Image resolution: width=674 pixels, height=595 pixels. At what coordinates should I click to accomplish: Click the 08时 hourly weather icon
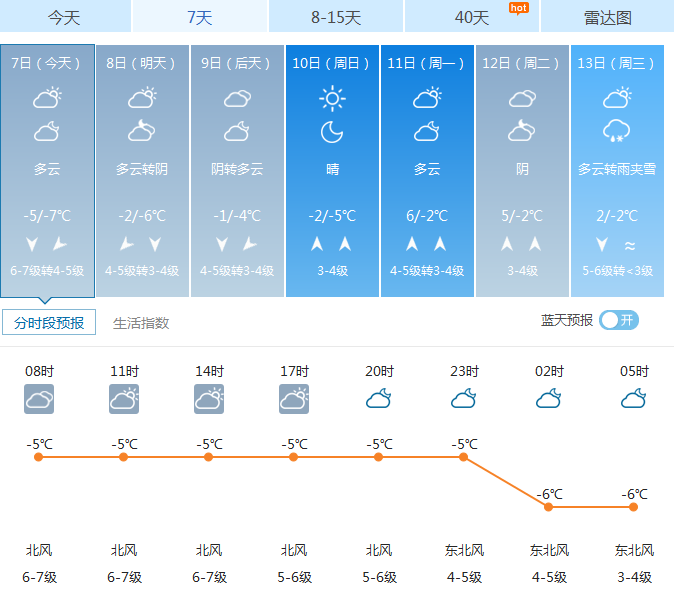coord(39,399)
